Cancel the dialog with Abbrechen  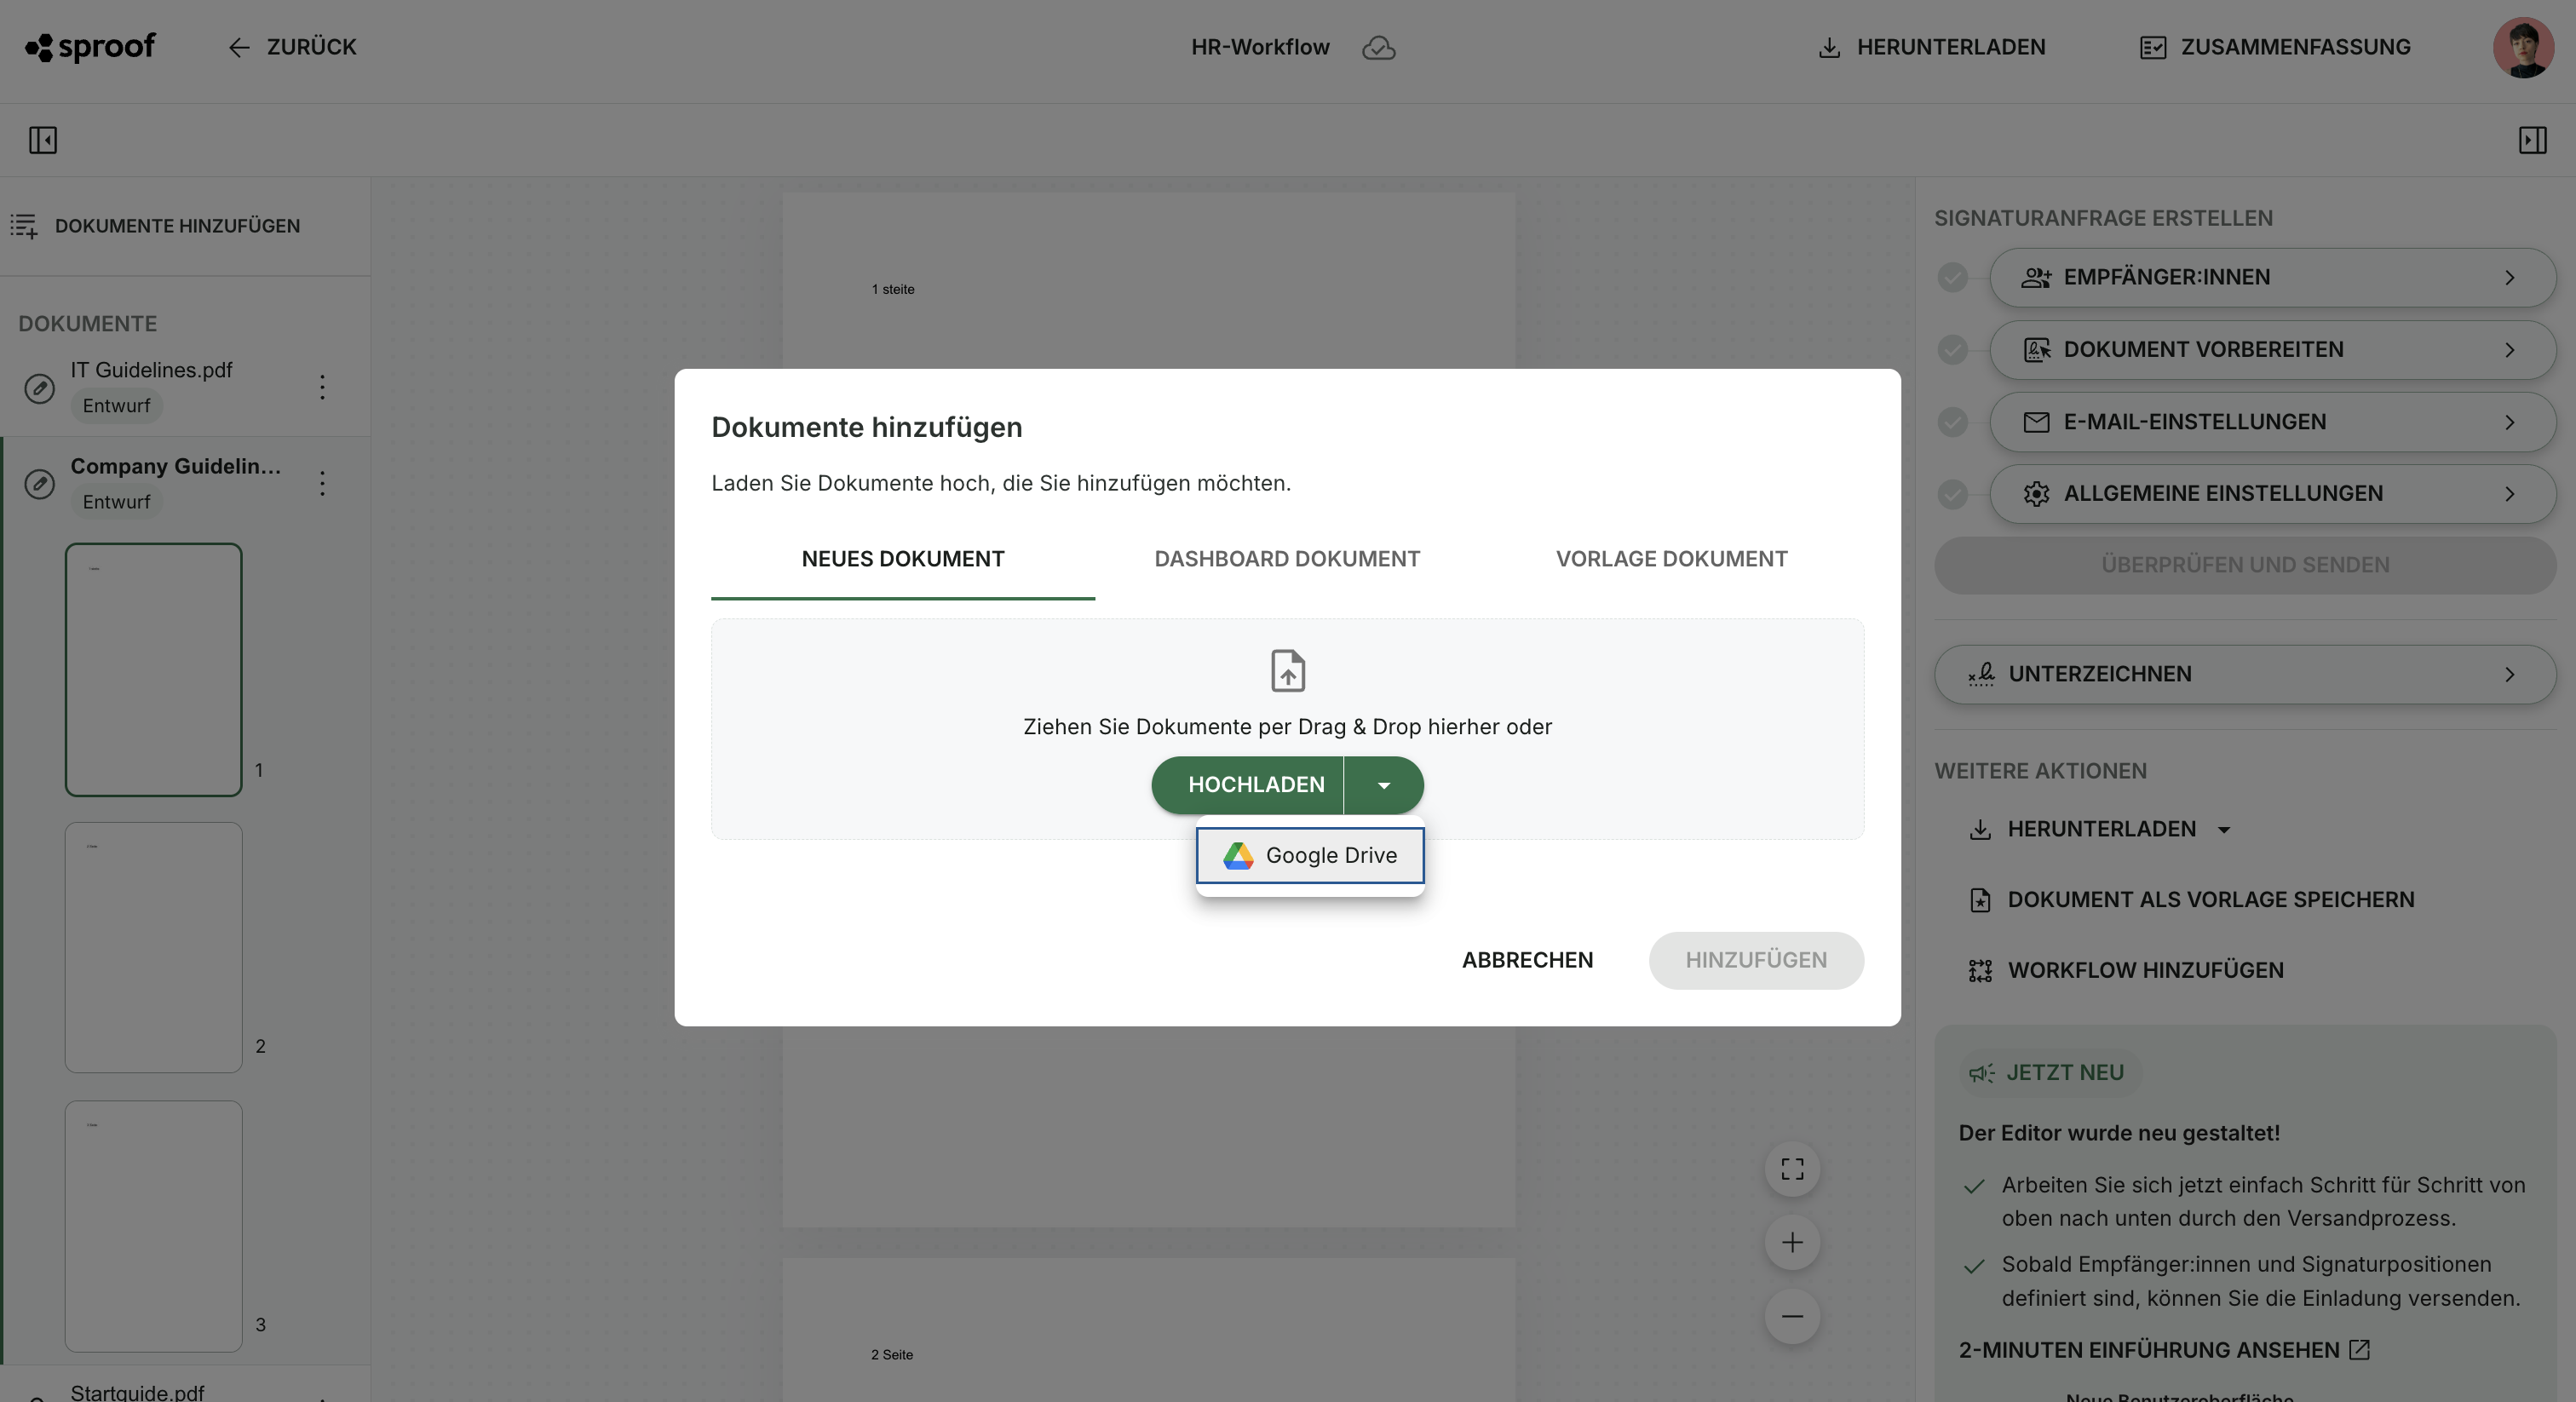(x=1527, y=960)
